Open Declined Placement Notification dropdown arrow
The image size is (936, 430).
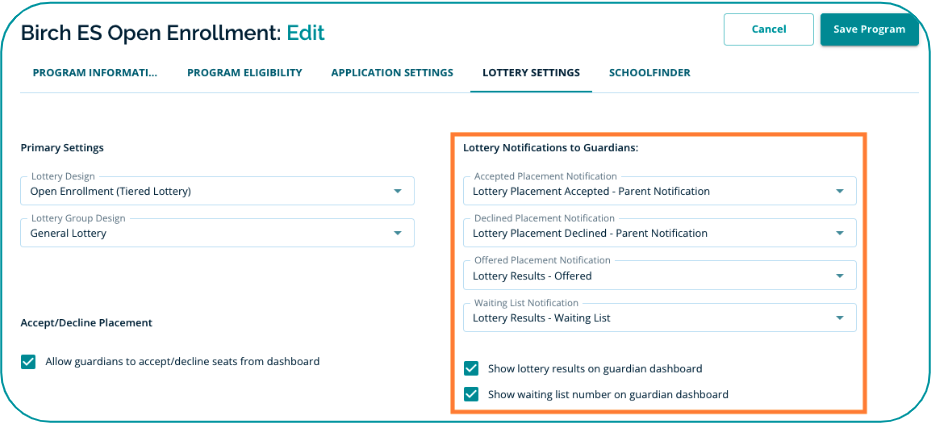839,233
